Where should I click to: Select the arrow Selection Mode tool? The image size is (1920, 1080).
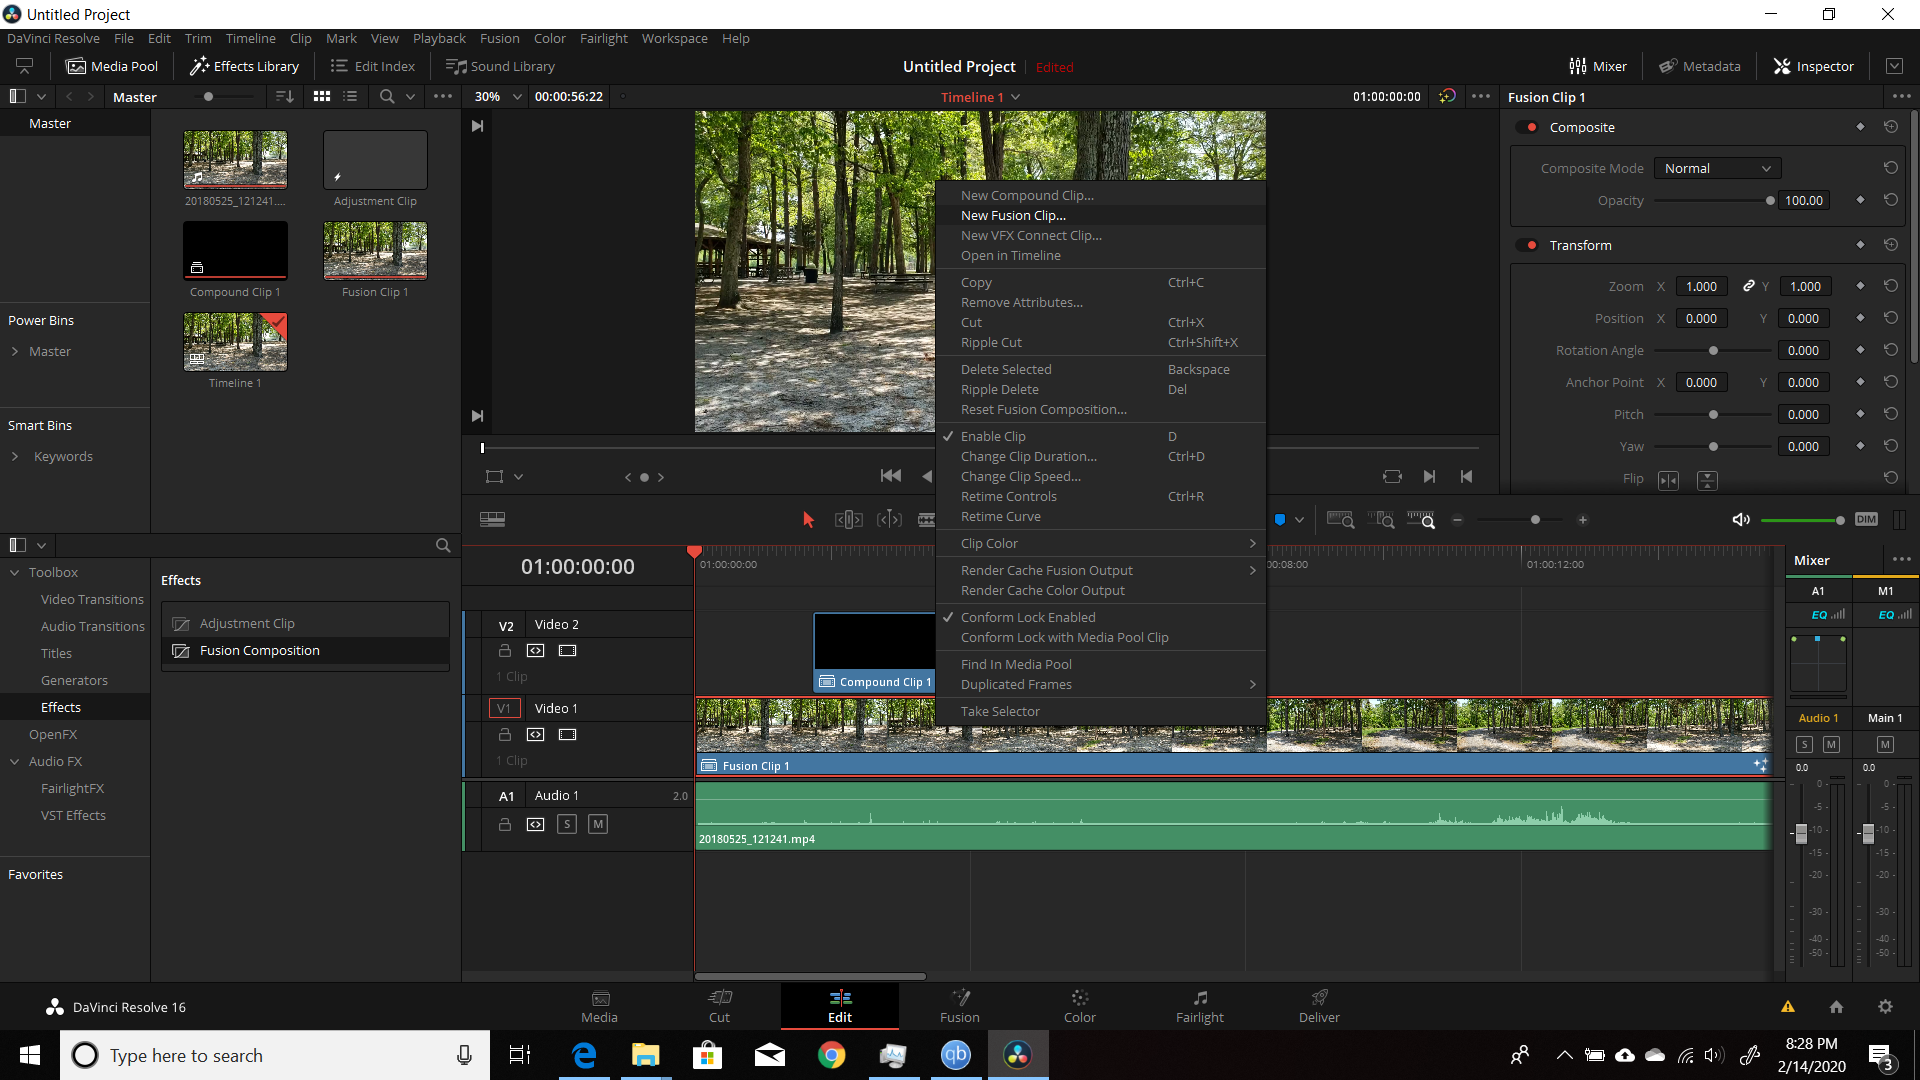tap(808, 520)
